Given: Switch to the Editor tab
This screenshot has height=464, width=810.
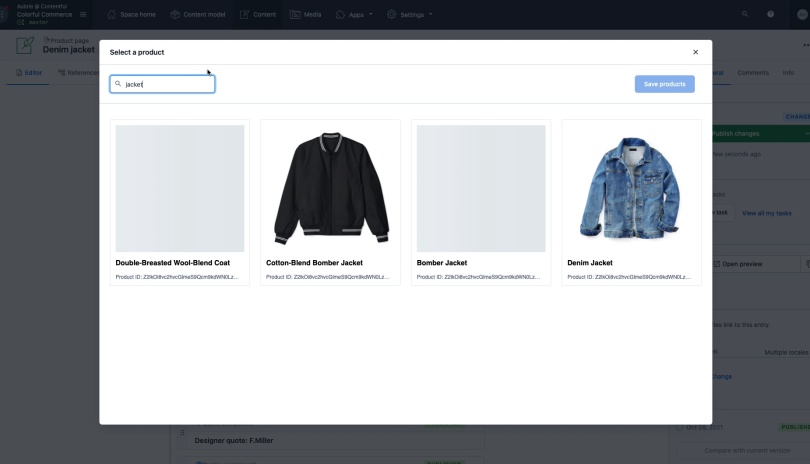Looking at the screenshot, I should point(28,73).
